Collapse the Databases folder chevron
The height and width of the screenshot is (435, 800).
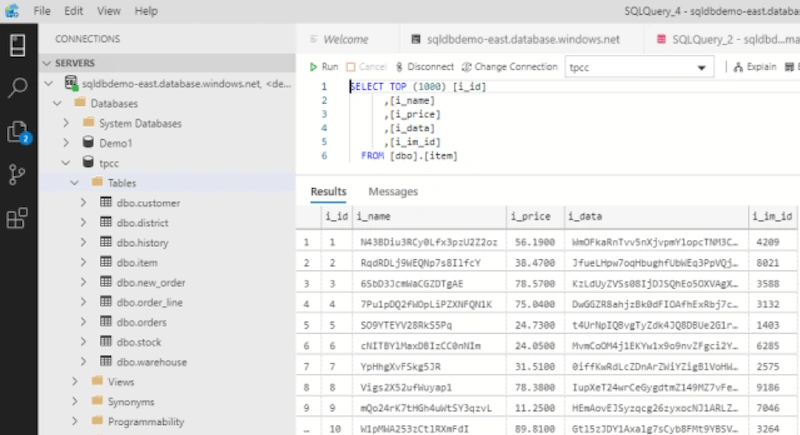pos(57,103)
